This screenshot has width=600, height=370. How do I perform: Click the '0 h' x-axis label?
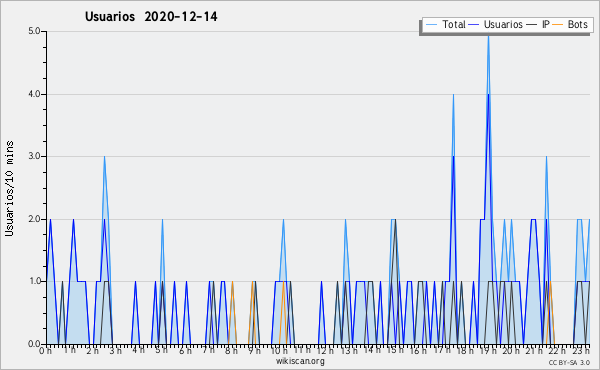[45, 351]
